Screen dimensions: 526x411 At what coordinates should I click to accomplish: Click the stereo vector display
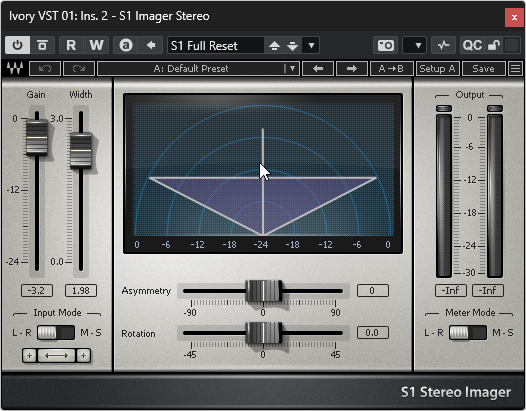pyautogui.click(x=263, y=173)
